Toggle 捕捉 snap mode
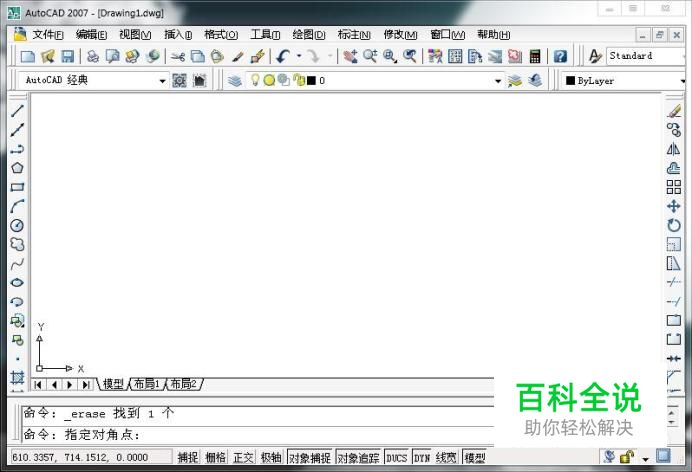Image resolution: width=692 pixels, height=472 pixels. 188,458
